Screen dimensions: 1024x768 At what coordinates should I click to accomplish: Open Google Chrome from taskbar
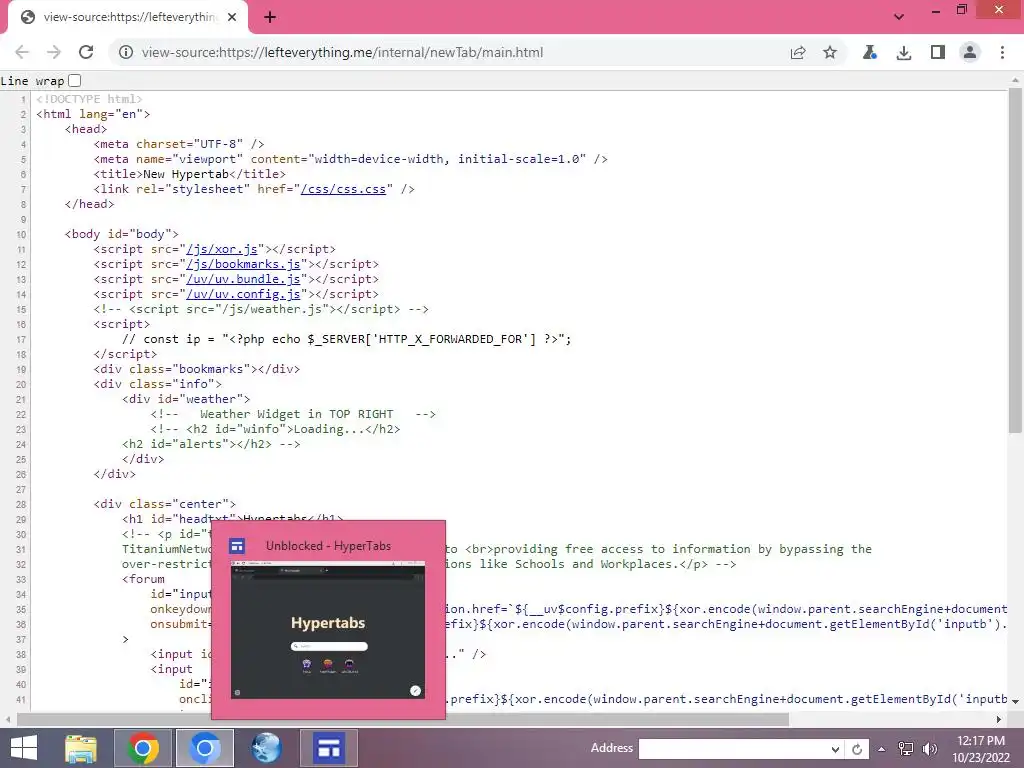(x=143, y=748)
